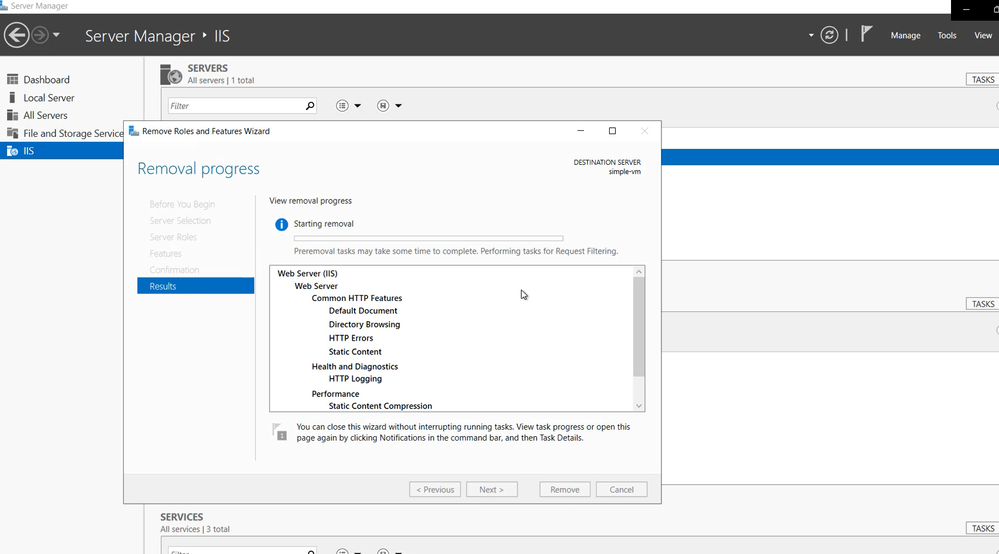Click the IIS sidebar icon
999x554 pixels.
(12, 151)
